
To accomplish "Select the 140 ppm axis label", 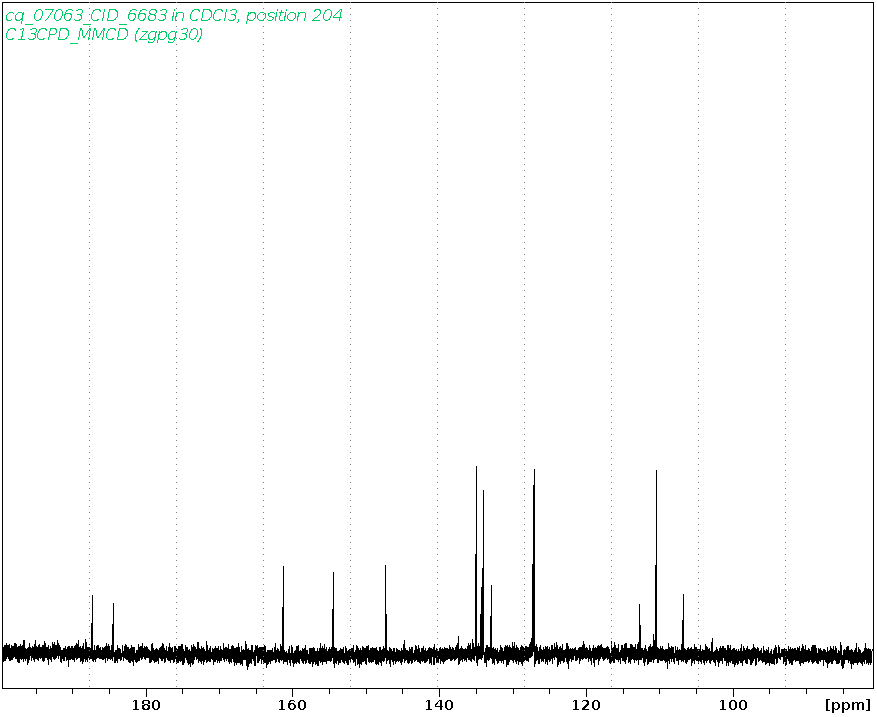I will (439, 705).
